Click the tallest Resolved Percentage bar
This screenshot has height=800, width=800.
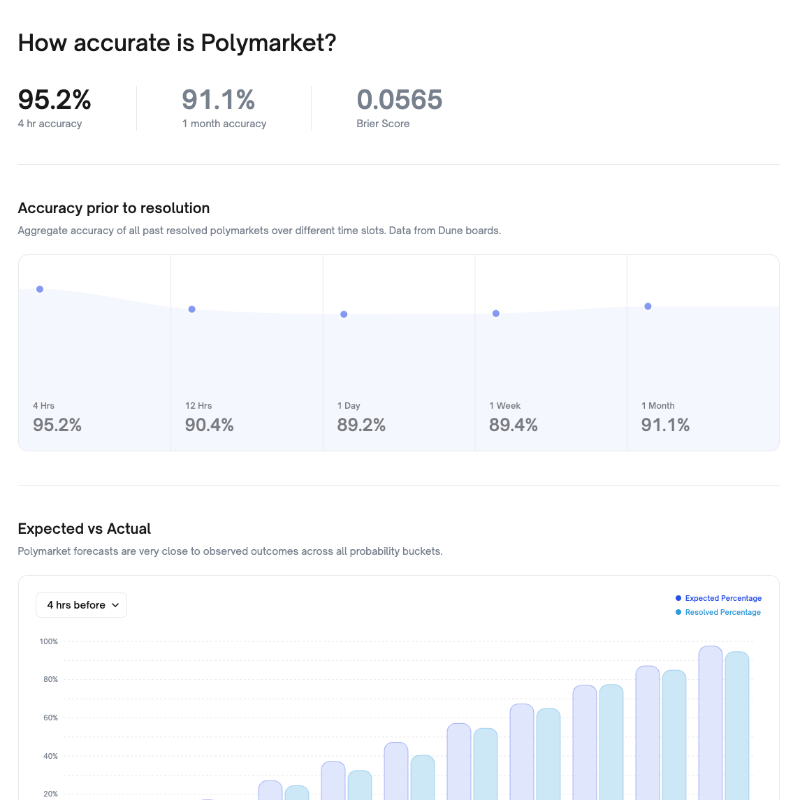click(737, 726)
